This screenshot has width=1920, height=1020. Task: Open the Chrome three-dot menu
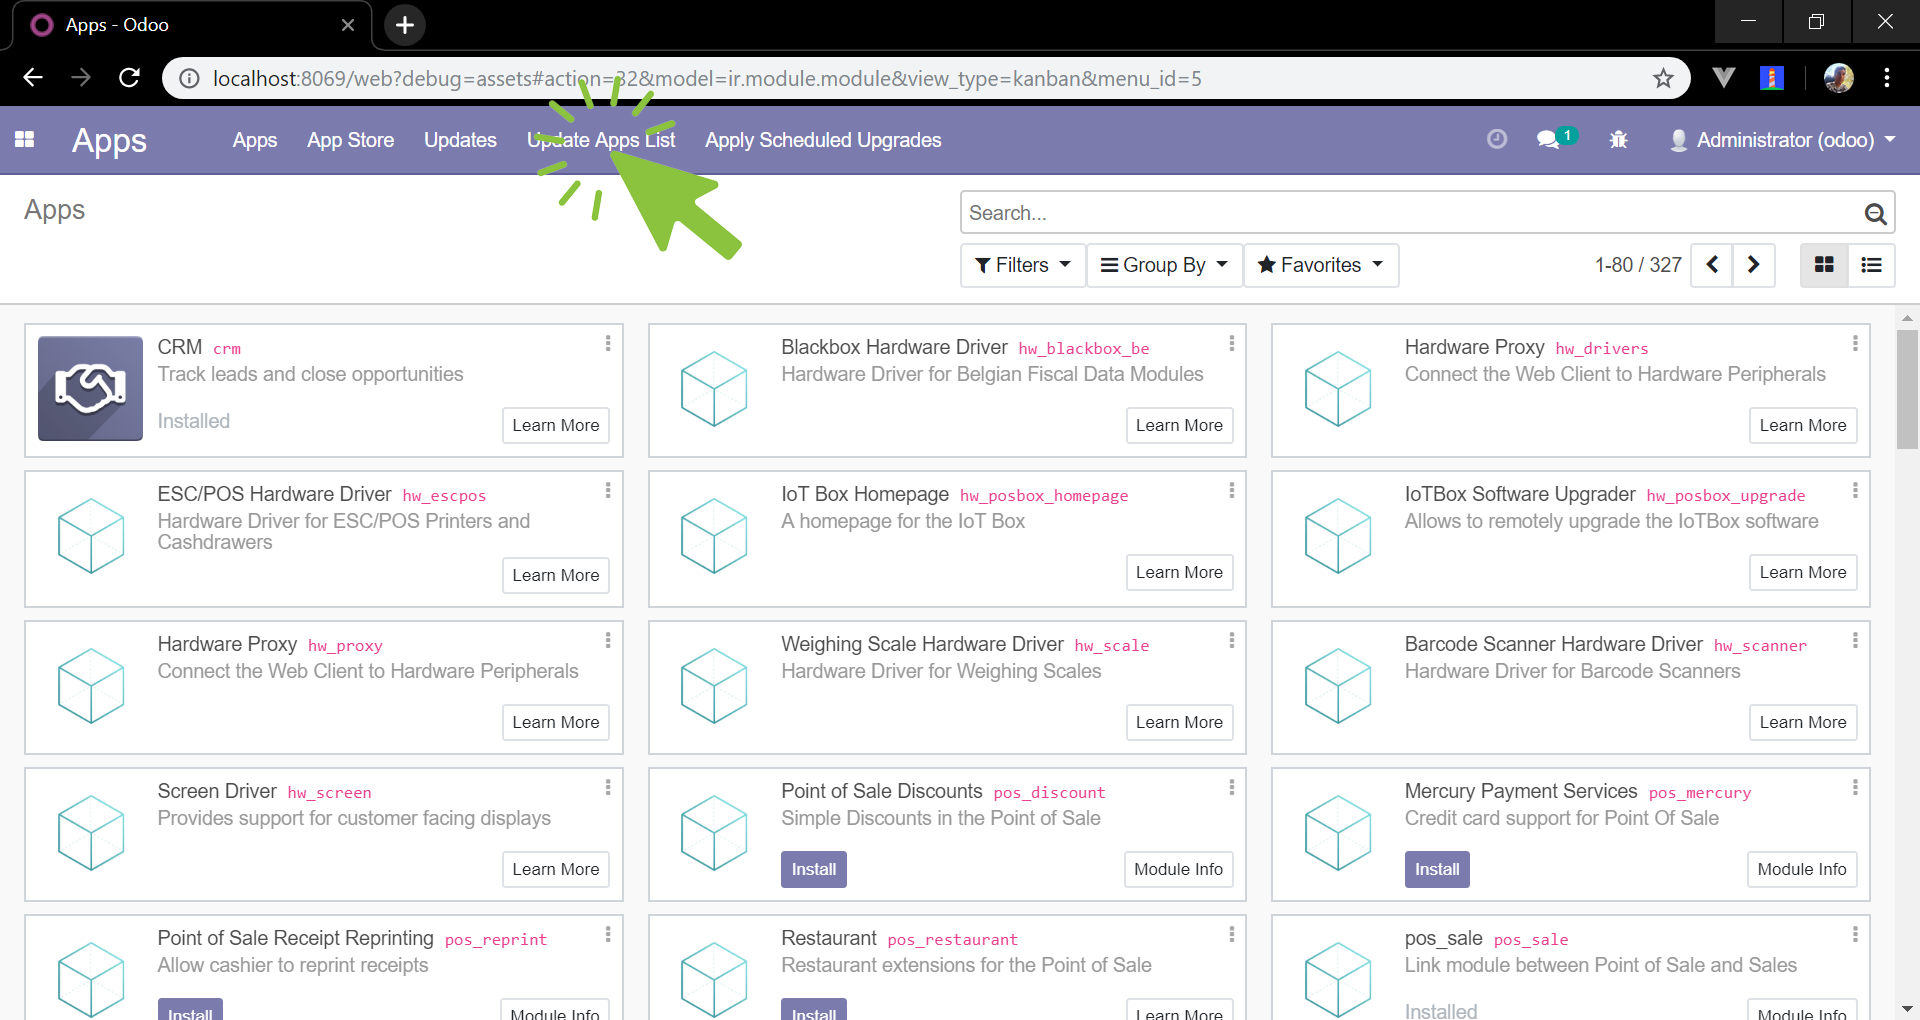click(x=1887, y=78)
